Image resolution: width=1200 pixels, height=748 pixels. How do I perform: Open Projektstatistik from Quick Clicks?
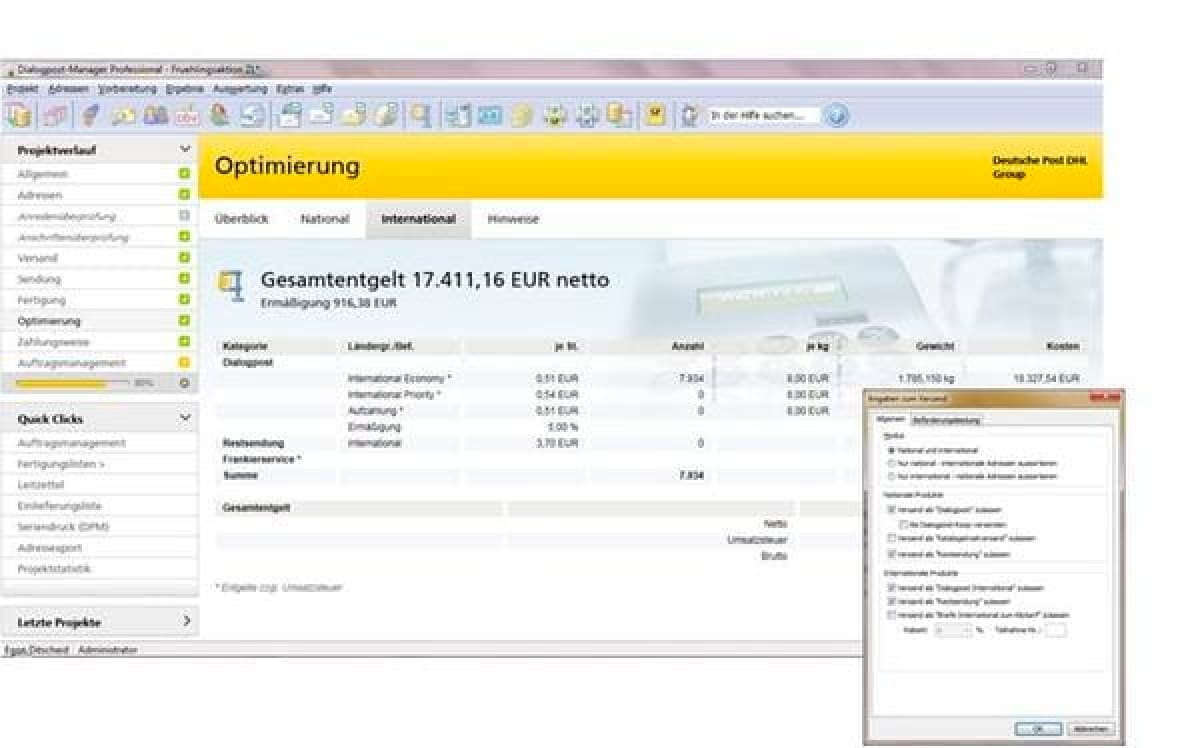click(x=54, y=569)
